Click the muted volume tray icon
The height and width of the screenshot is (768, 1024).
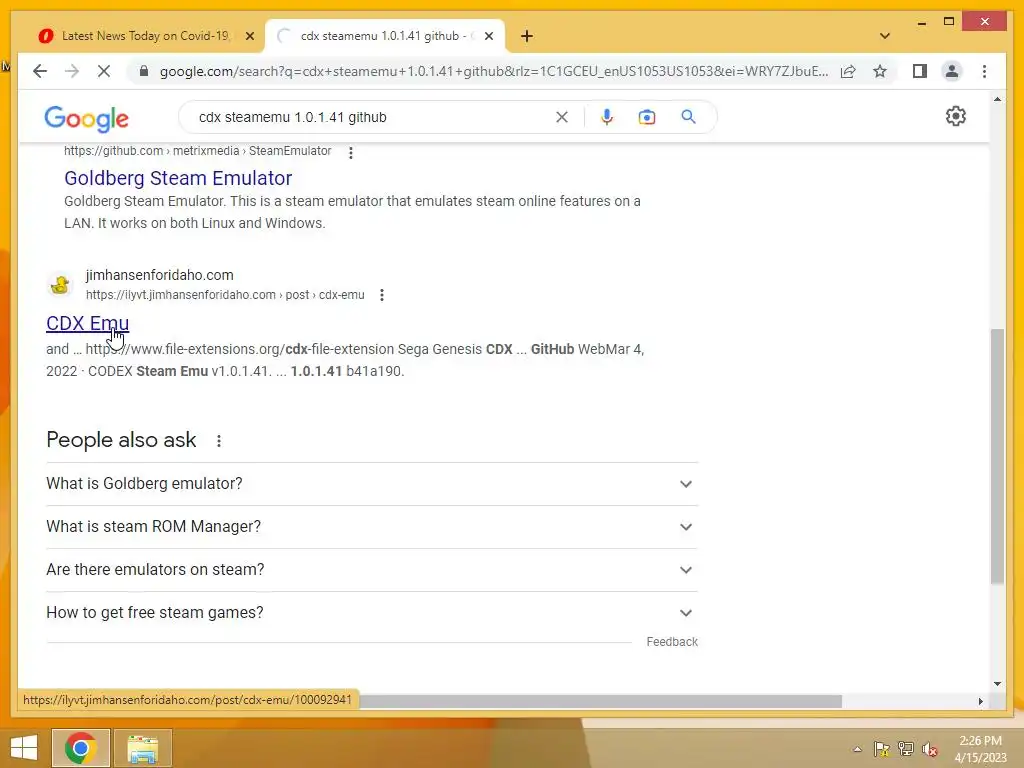click(x=929, y=749)
